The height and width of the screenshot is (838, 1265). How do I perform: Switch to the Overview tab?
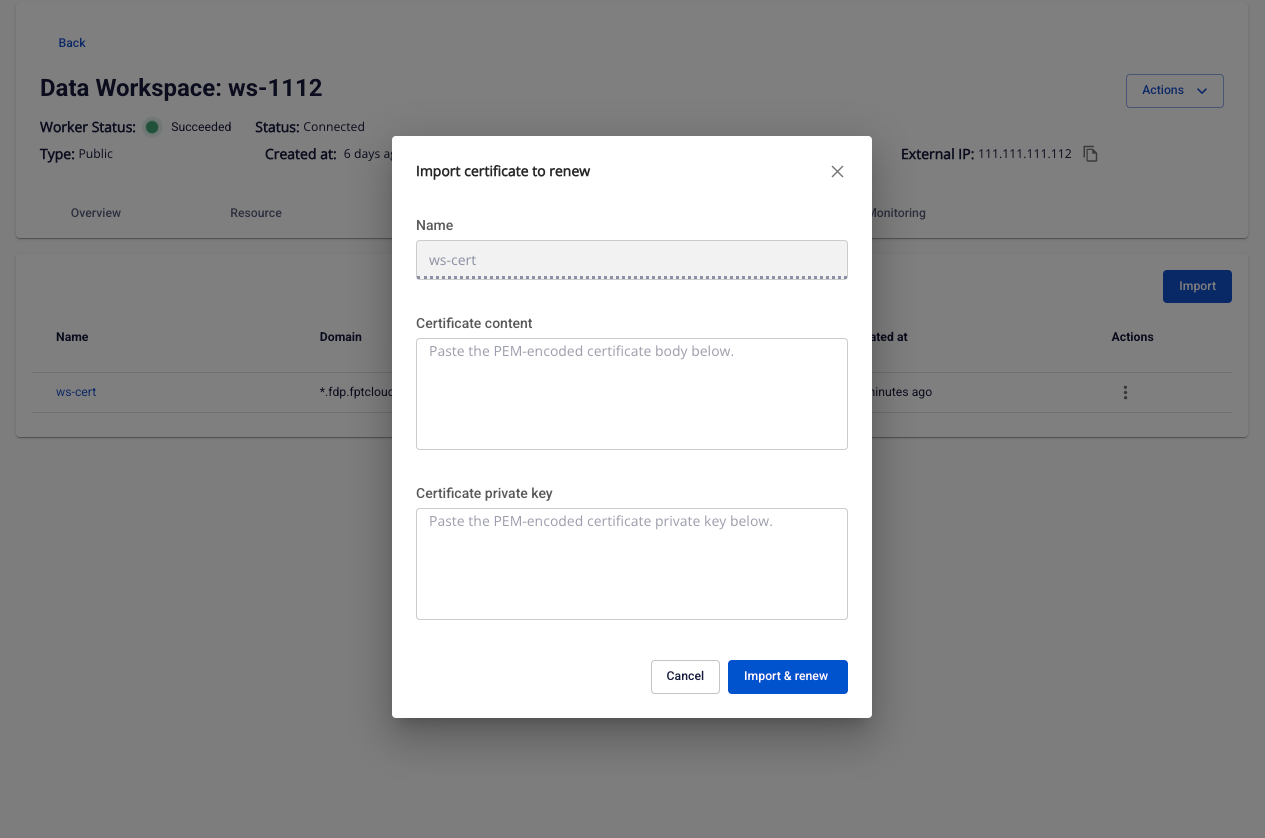pos(96,213)
